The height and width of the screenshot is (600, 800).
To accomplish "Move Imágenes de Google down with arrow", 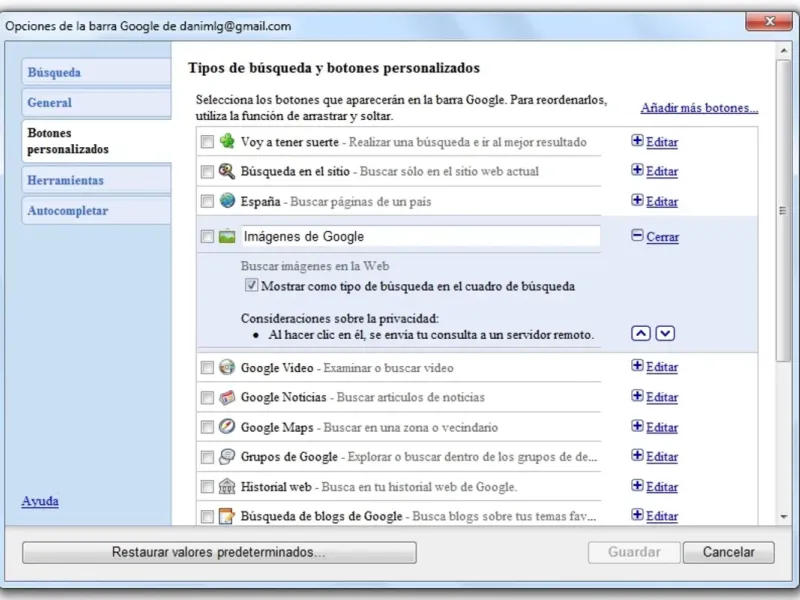I will (x=665, y=334).
